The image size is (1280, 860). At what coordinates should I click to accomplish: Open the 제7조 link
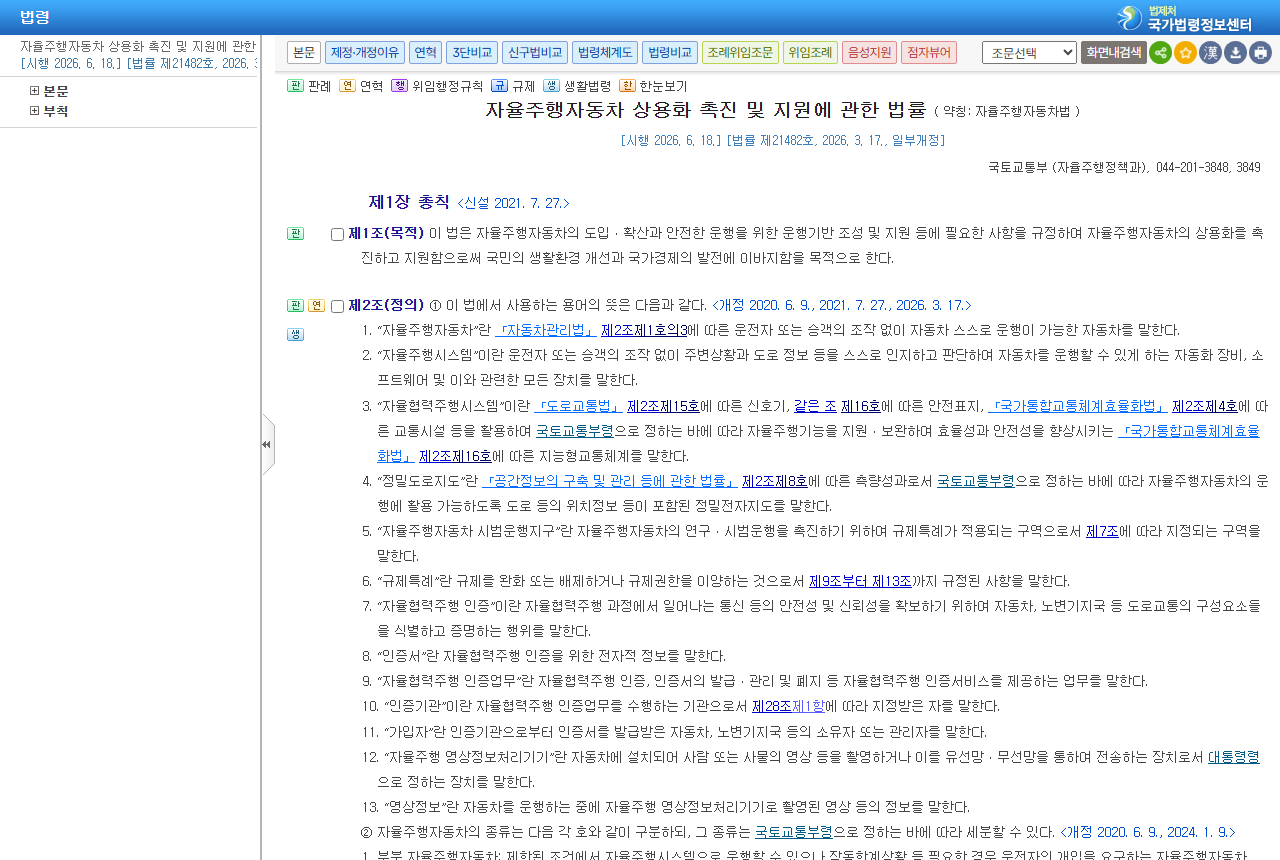click(x=1102, y=531)
